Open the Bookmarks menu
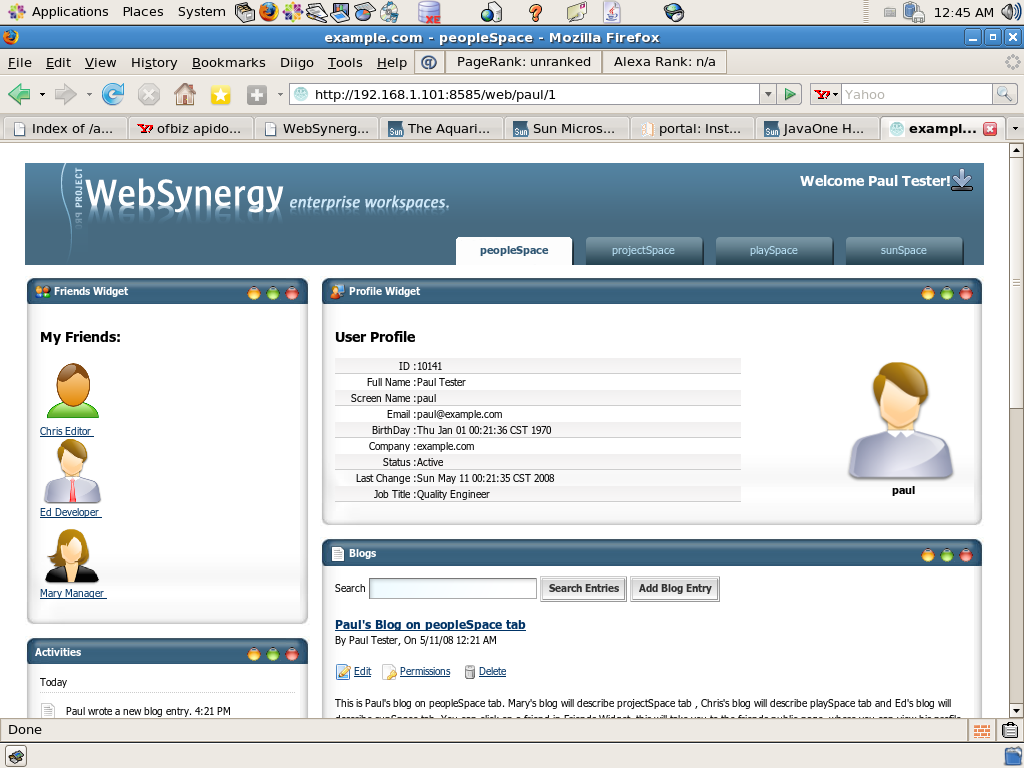Screen dimensions: 1024x768 [228, 62]
